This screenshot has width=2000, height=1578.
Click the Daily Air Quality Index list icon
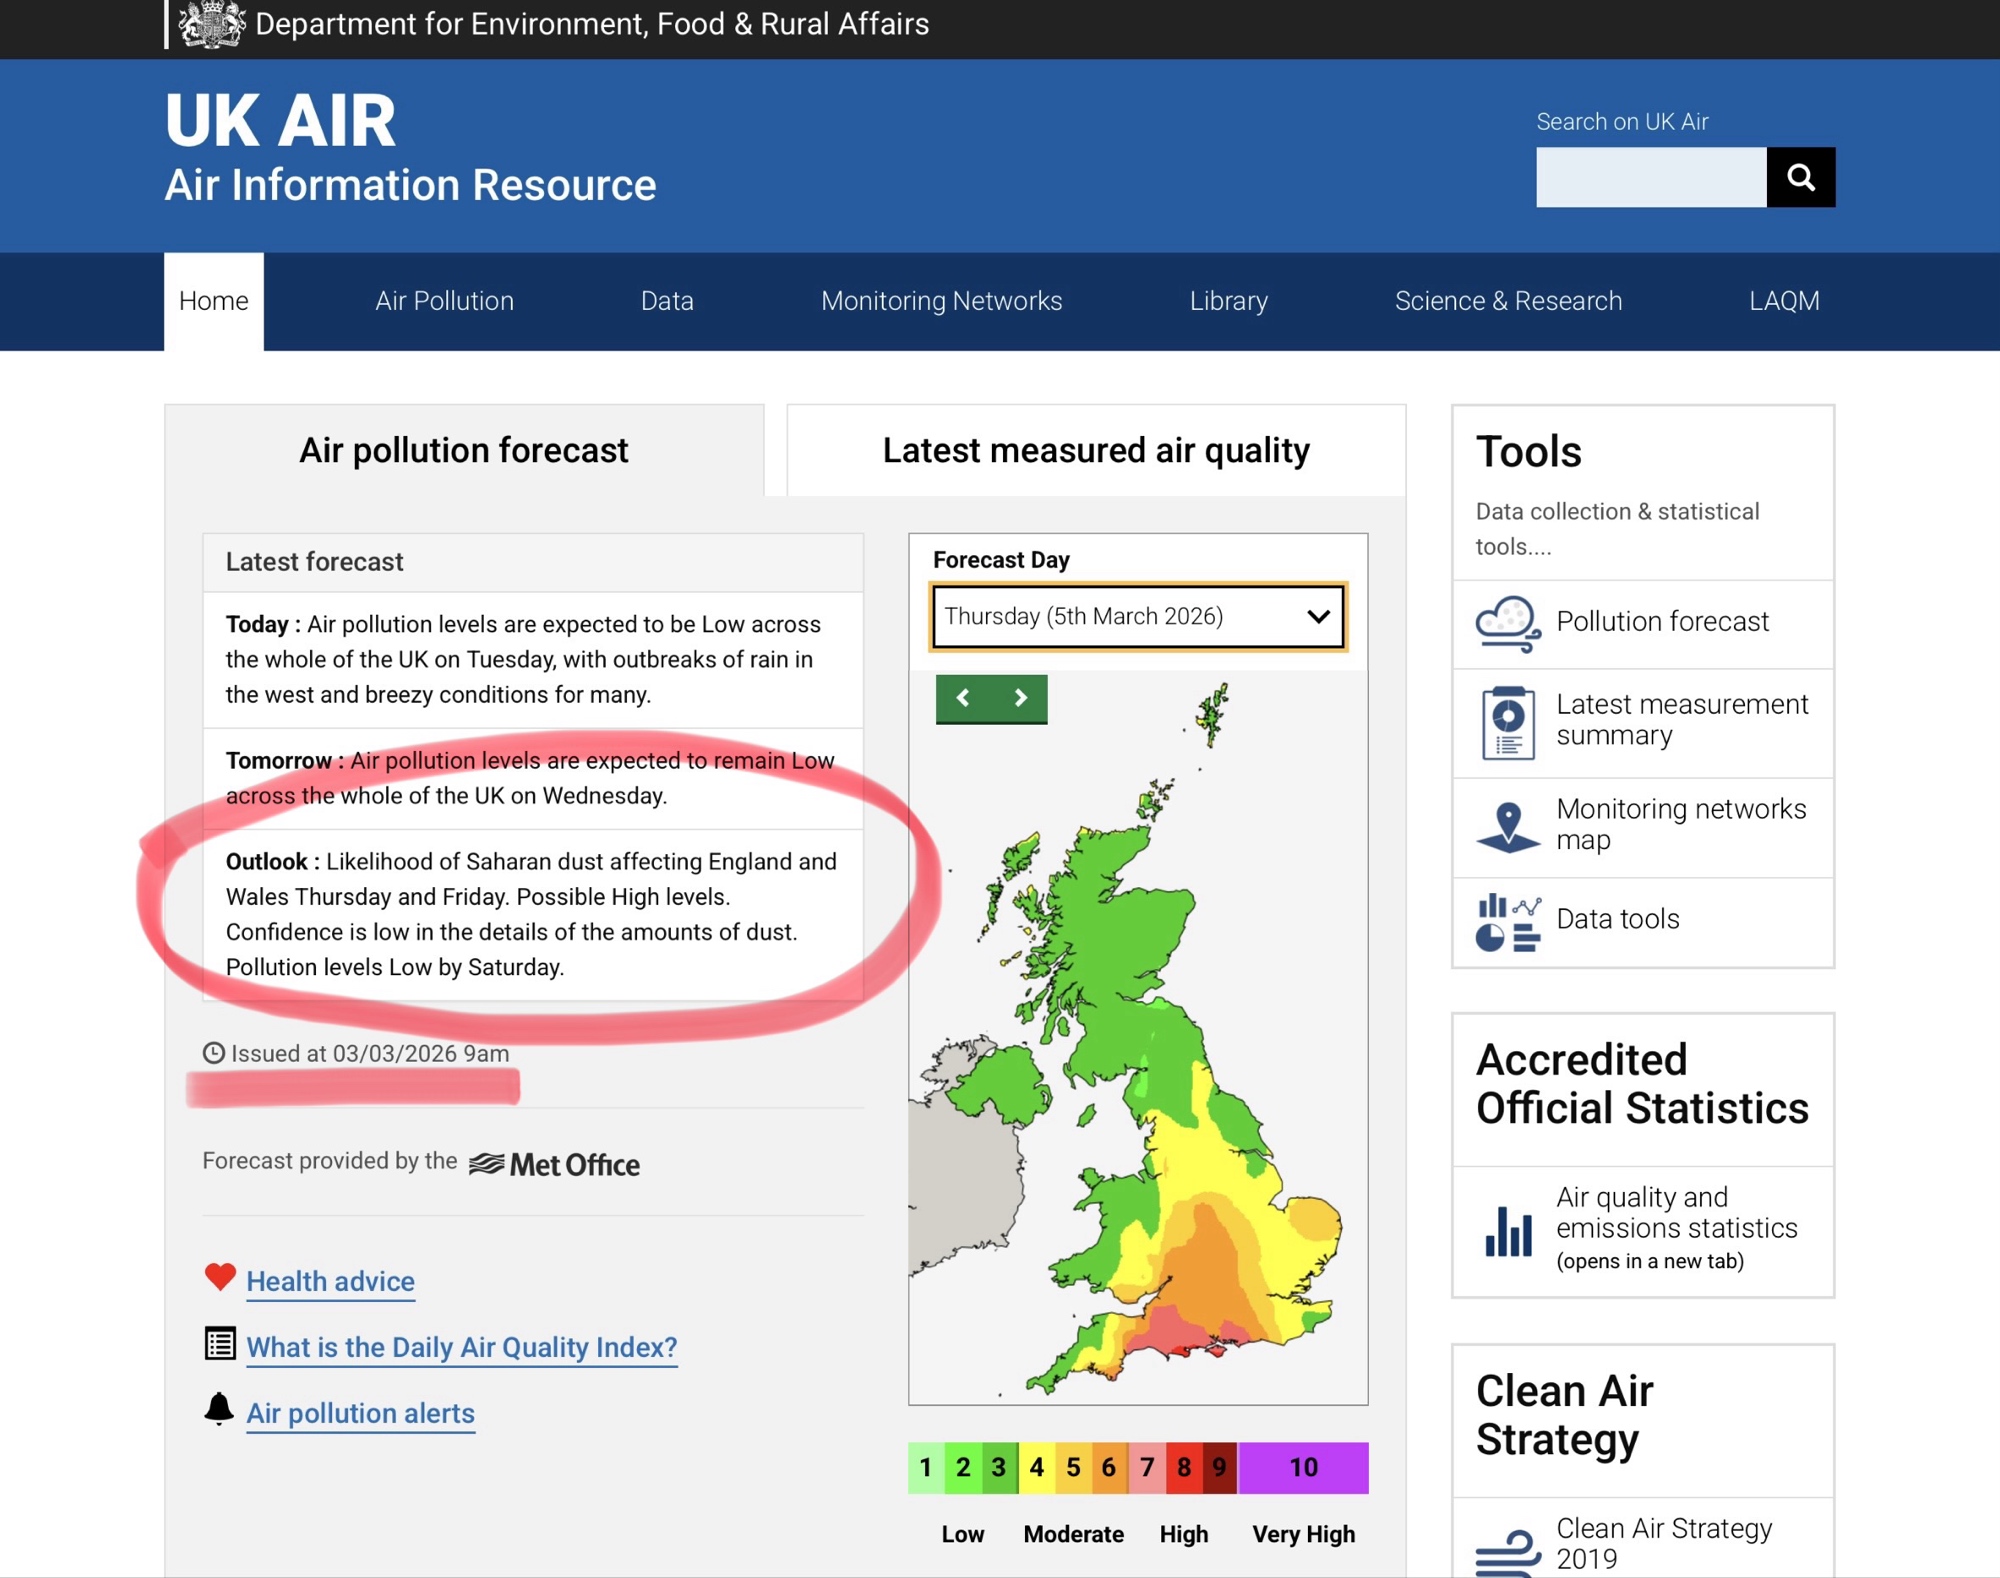click(x=220, y=1343)
